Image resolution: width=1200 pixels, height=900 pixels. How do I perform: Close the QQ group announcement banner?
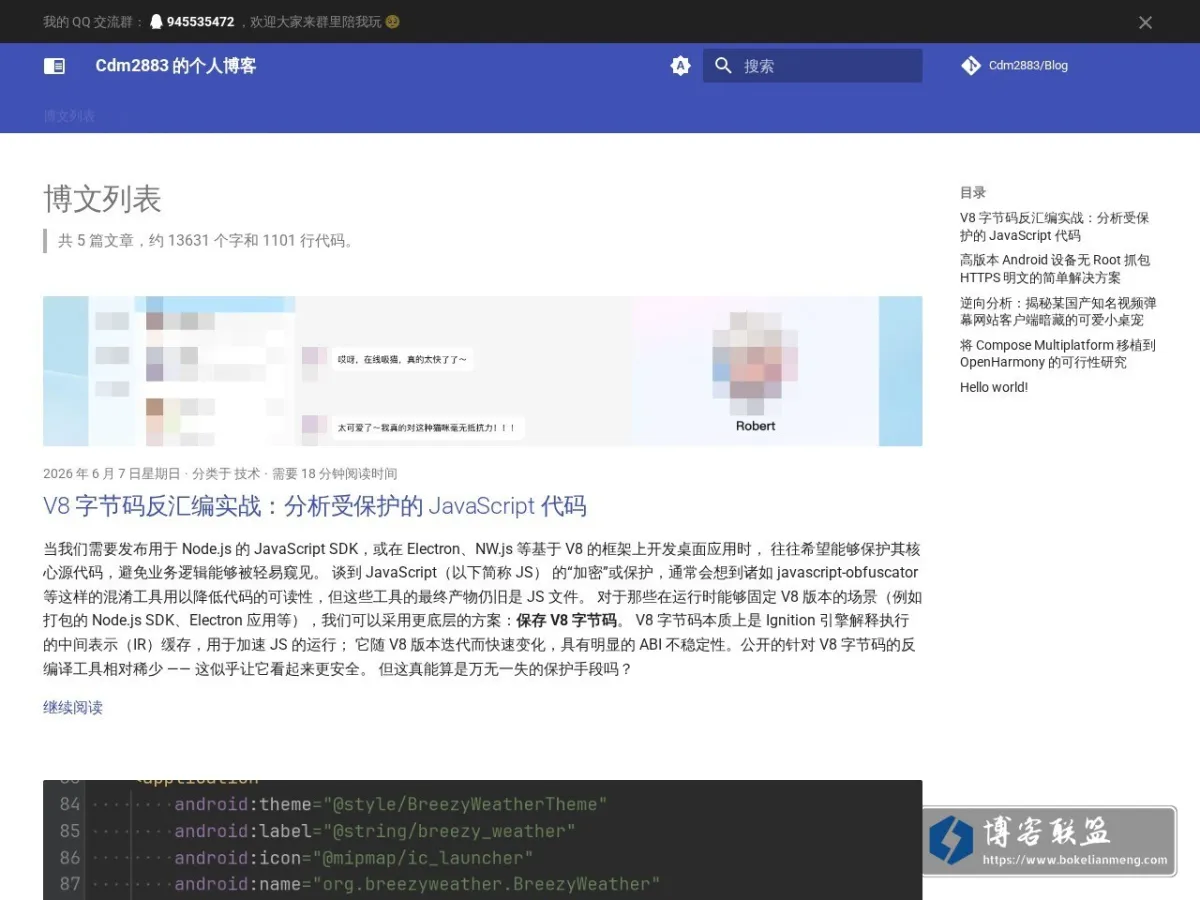[1145, 22]
